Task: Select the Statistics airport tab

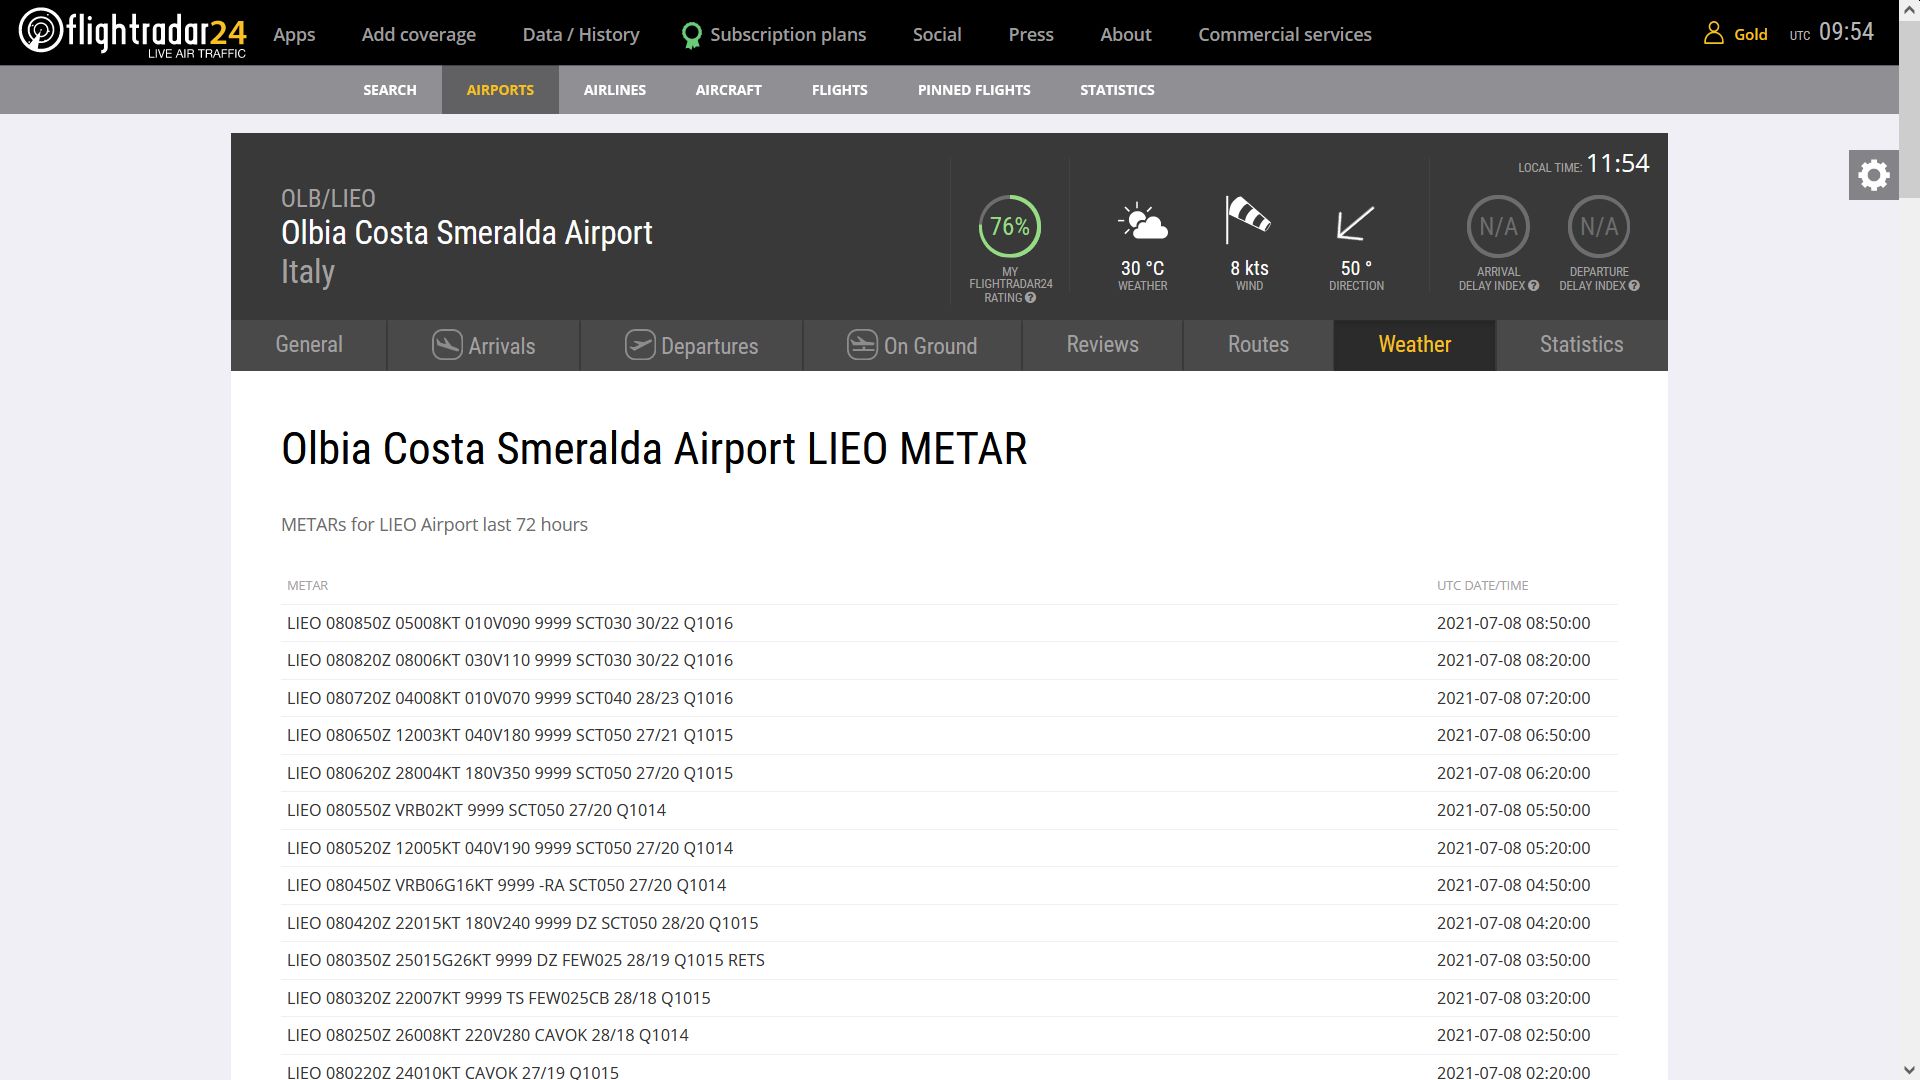Action: point(1581,345)
